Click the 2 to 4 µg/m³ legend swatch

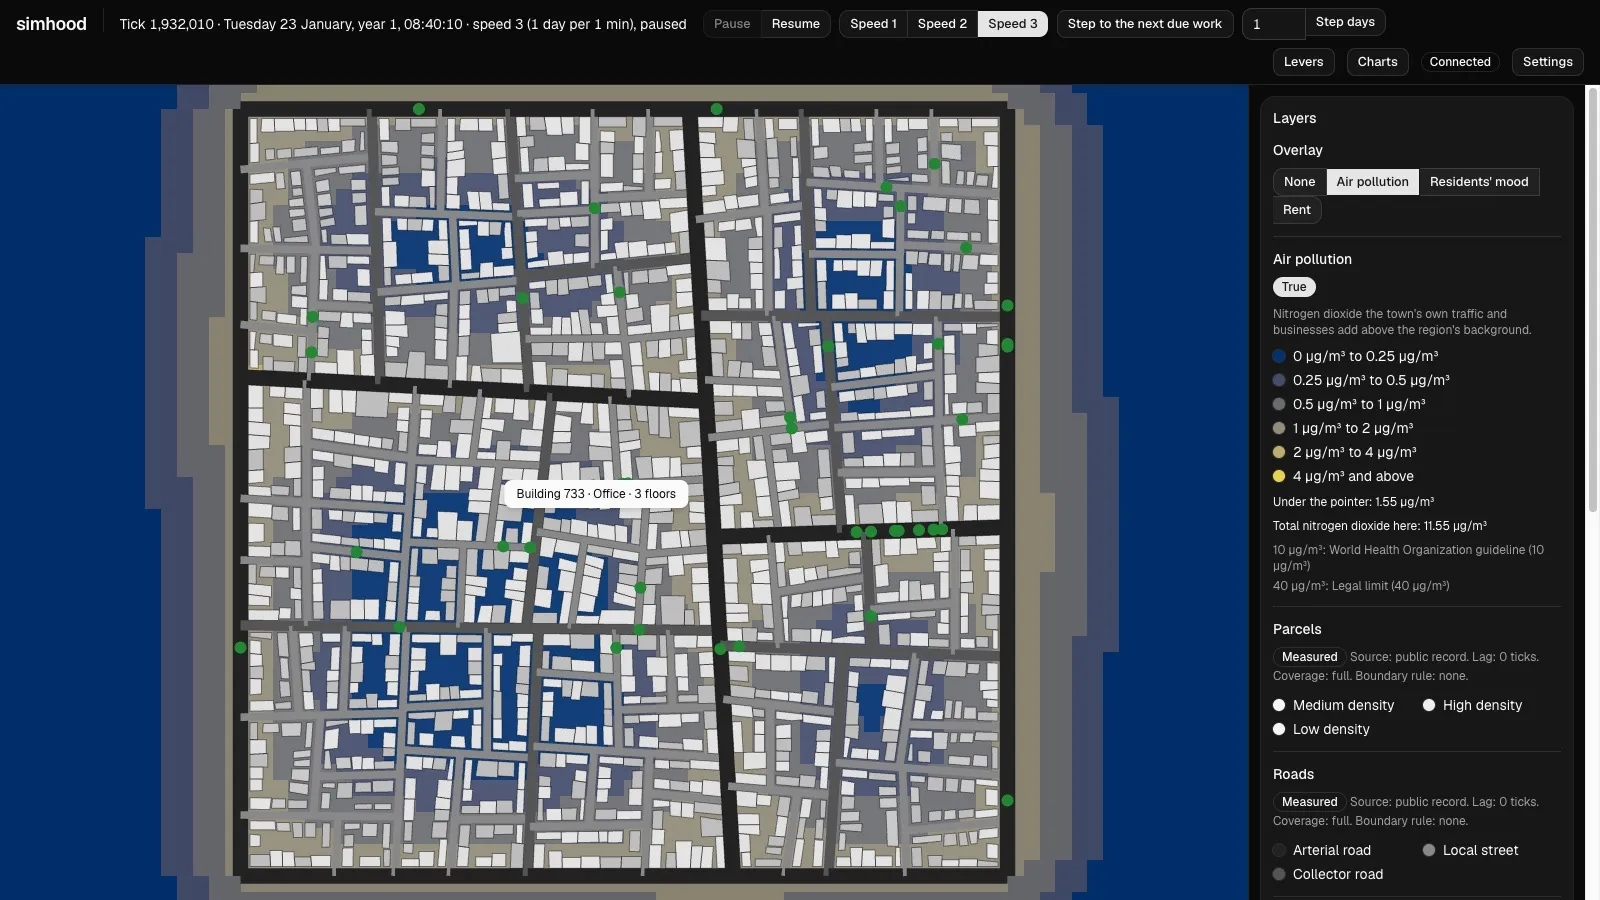[x=1279, y=452]
